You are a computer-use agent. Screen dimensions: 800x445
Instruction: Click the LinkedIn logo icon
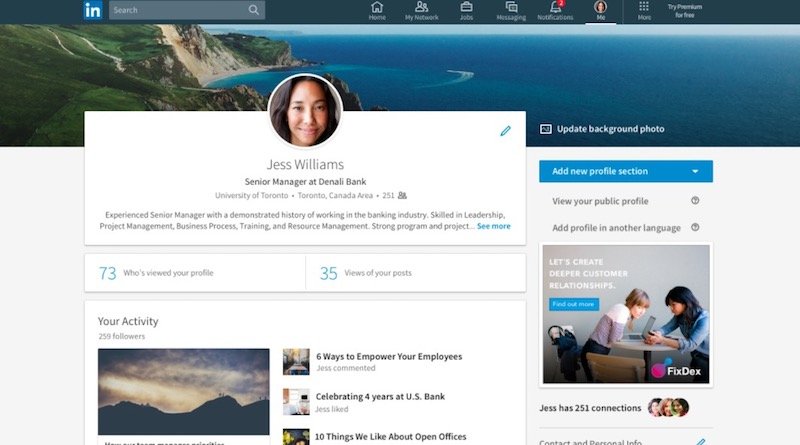tap(93, 10)
